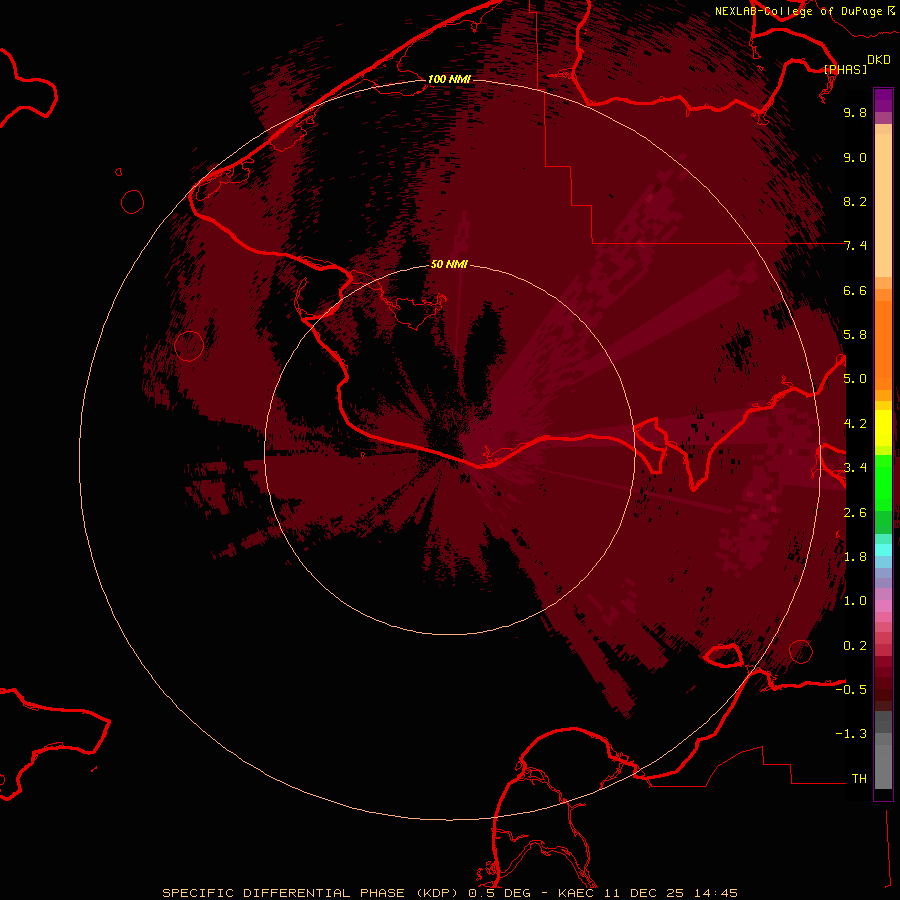Click the 1.0 value on the color scale

click(x=855, y=601)
